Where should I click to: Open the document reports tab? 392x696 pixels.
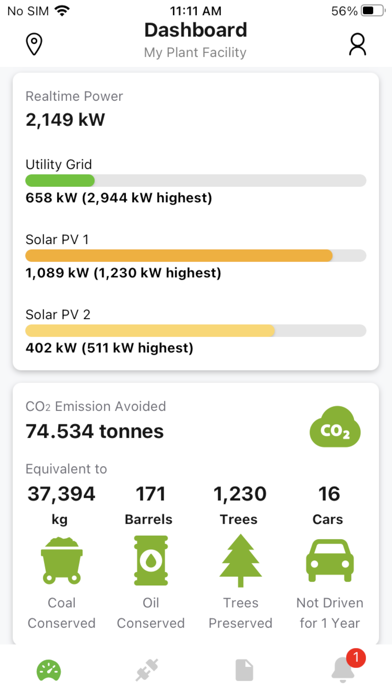[x=244, y=670]
